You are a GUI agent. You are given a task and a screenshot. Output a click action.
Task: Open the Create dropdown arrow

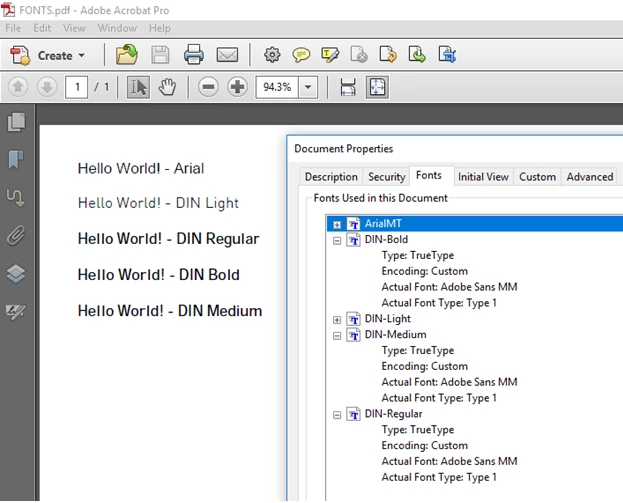pyautogui.click(x=81, y=55)
